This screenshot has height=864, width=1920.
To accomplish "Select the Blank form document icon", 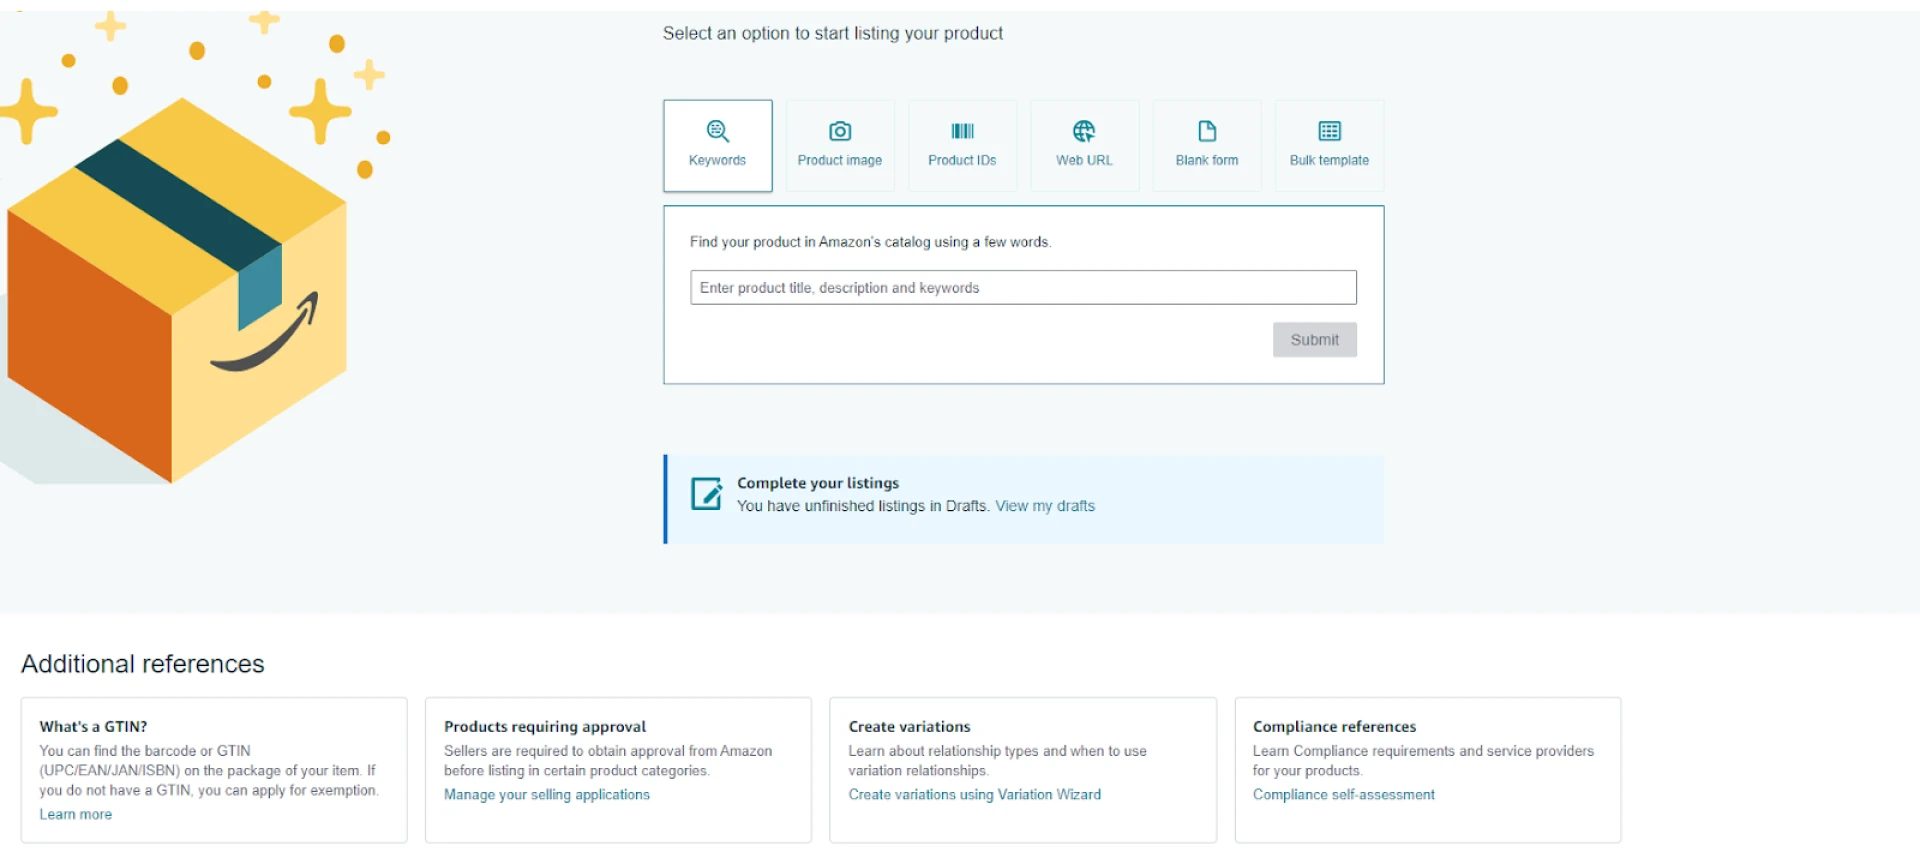I will coord(1207,131).
